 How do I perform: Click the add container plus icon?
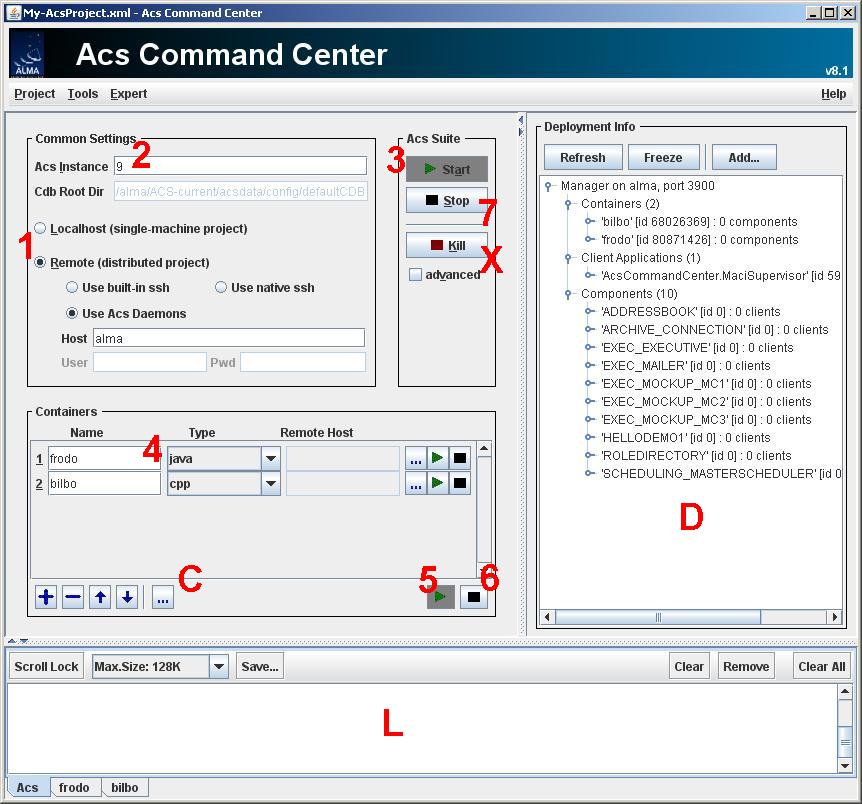coord(46,598)
